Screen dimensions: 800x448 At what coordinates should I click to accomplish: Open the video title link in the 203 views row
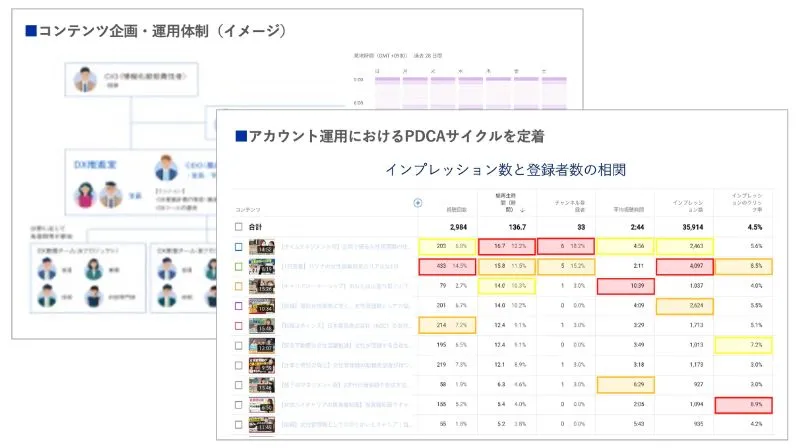point(346,246)
